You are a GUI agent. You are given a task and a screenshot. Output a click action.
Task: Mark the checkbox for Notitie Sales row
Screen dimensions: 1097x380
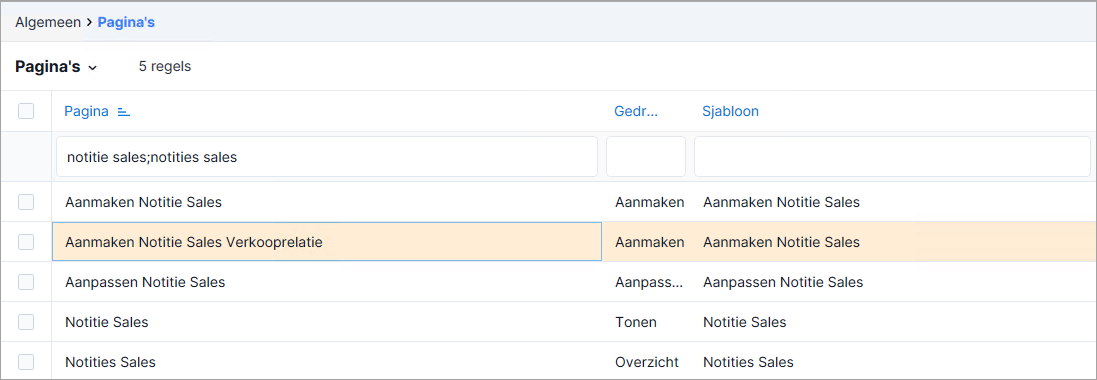pos(26,322)
